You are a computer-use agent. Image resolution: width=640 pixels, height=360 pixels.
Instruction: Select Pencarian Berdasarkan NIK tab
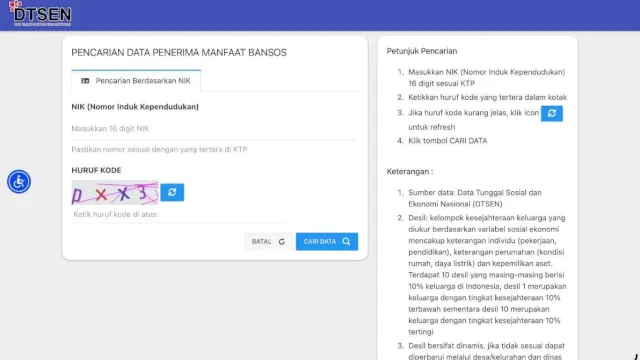coord(136,81)
